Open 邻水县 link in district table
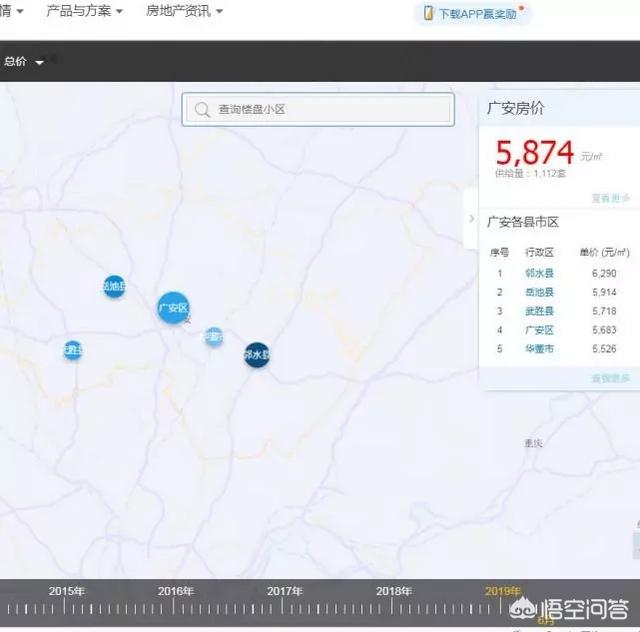Screen dimensions: 640x632 pyautogui.click(x=539, y=273)
